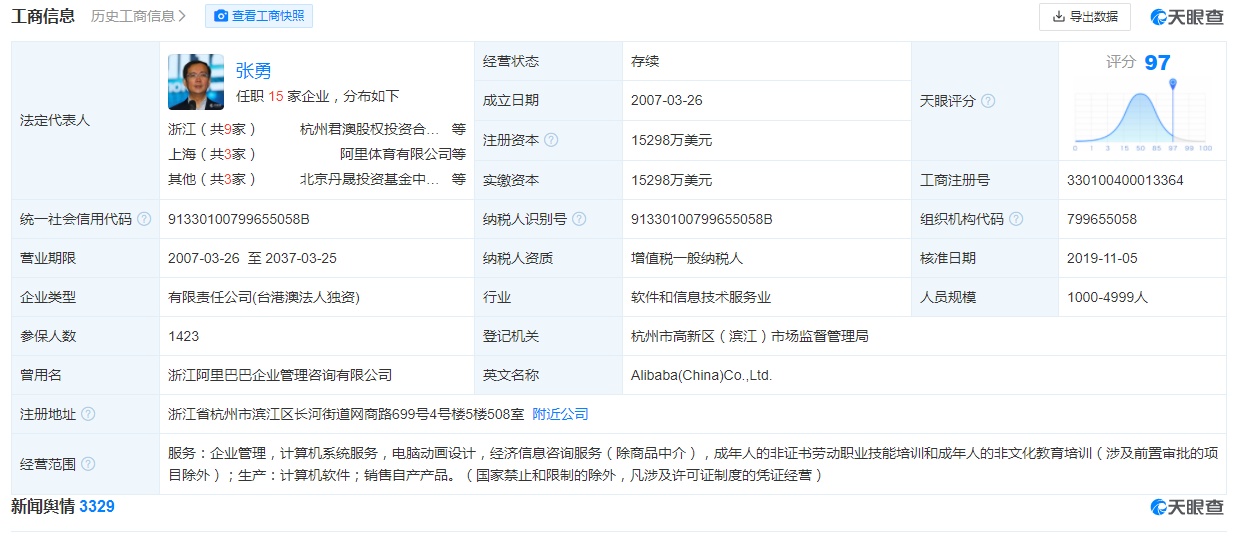Click the help icon next to 天眼评分

pyautogui.click(x=988, y=101)
